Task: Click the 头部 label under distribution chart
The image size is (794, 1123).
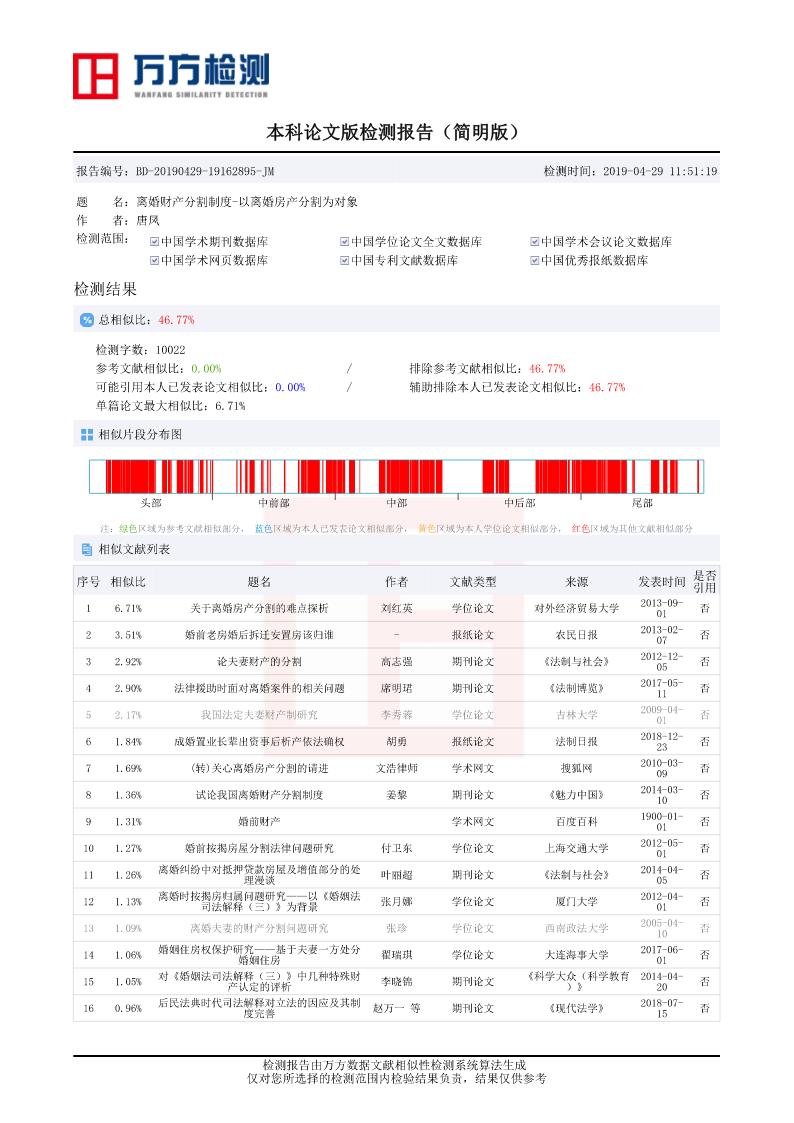Action: click(151, 503)
